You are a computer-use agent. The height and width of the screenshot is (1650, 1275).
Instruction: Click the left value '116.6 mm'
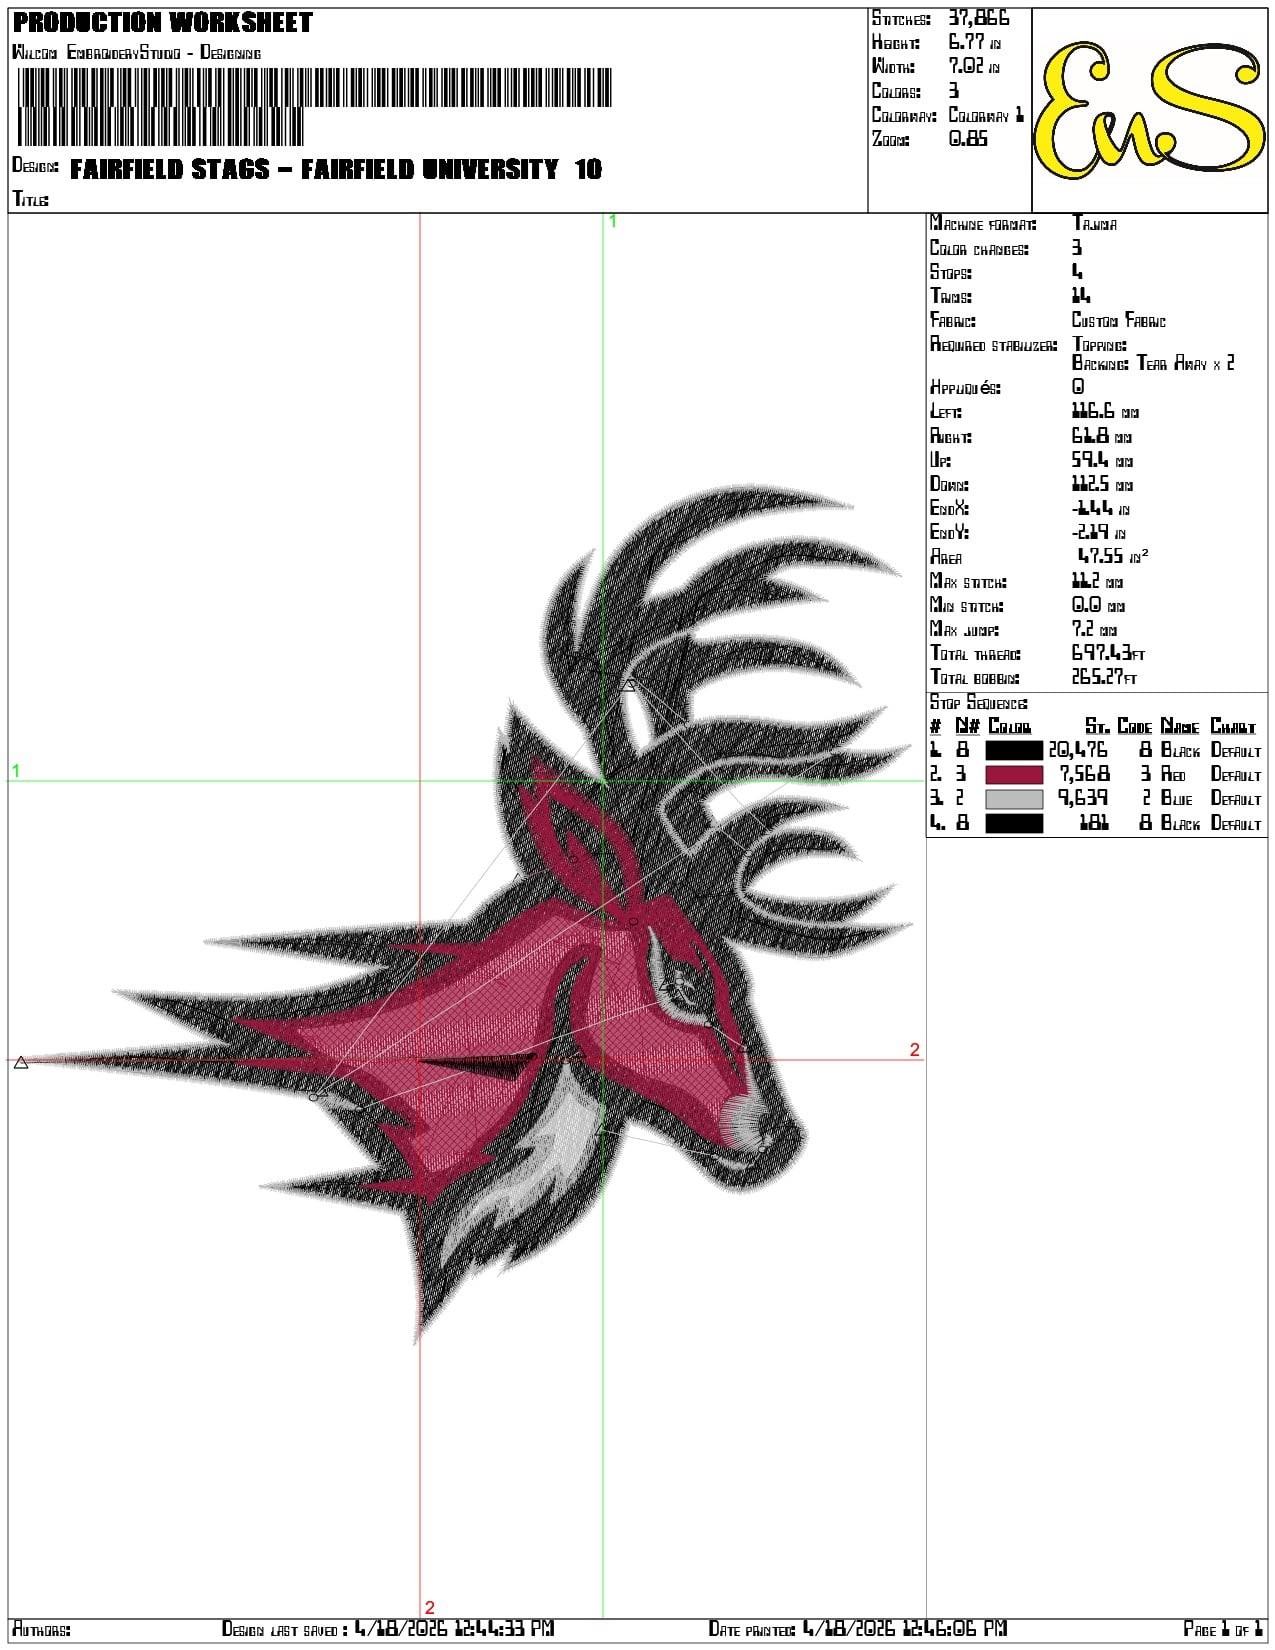coord(1105,412)
